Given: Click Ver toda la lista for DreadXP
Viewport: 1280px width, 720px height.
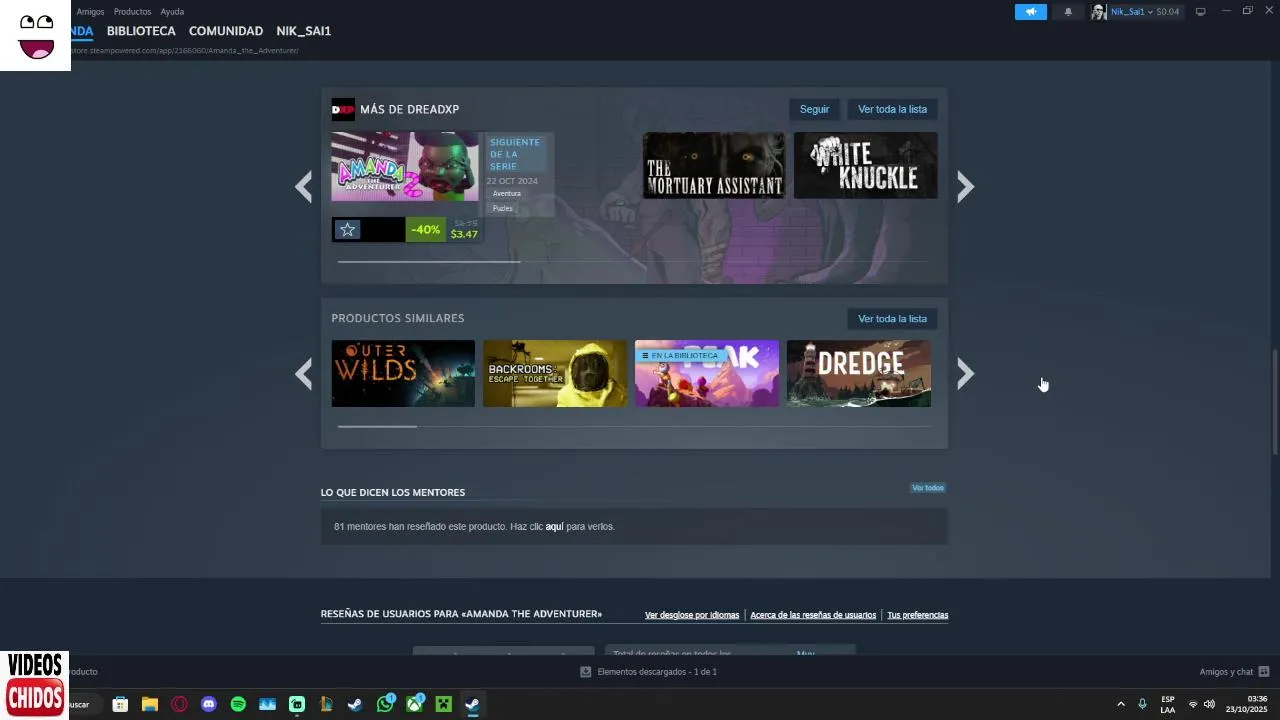Looking at the screenshot, I should [892, 109].
